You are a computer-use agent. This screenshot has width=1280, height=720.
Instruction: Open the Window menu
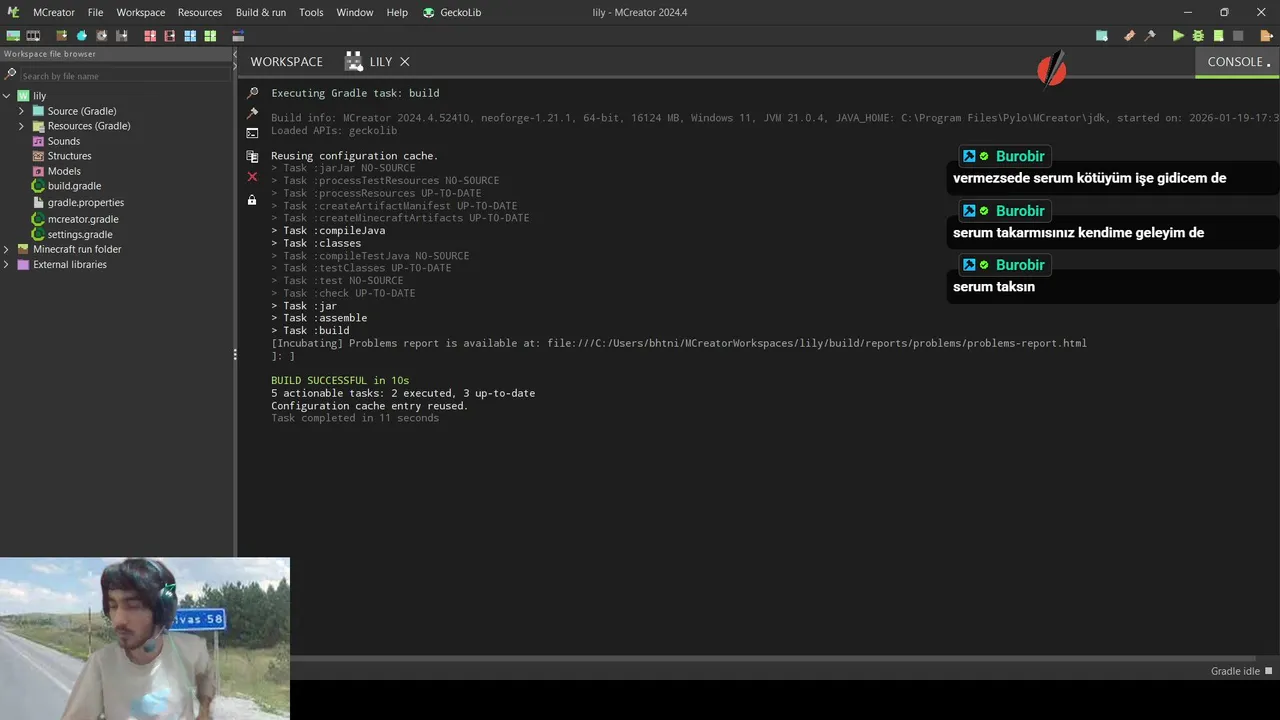click(355, 12)
